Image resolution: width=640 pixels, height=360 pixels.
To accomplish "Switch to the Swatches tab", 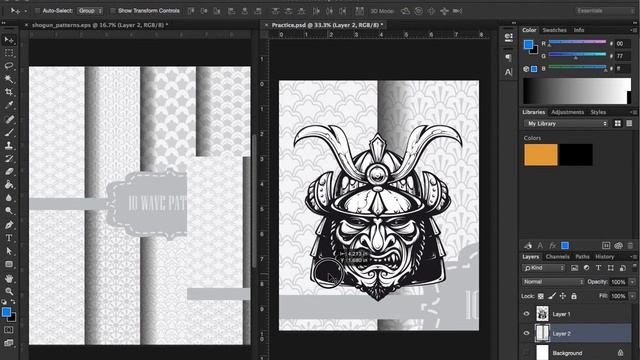I will (x=554, y=30).
